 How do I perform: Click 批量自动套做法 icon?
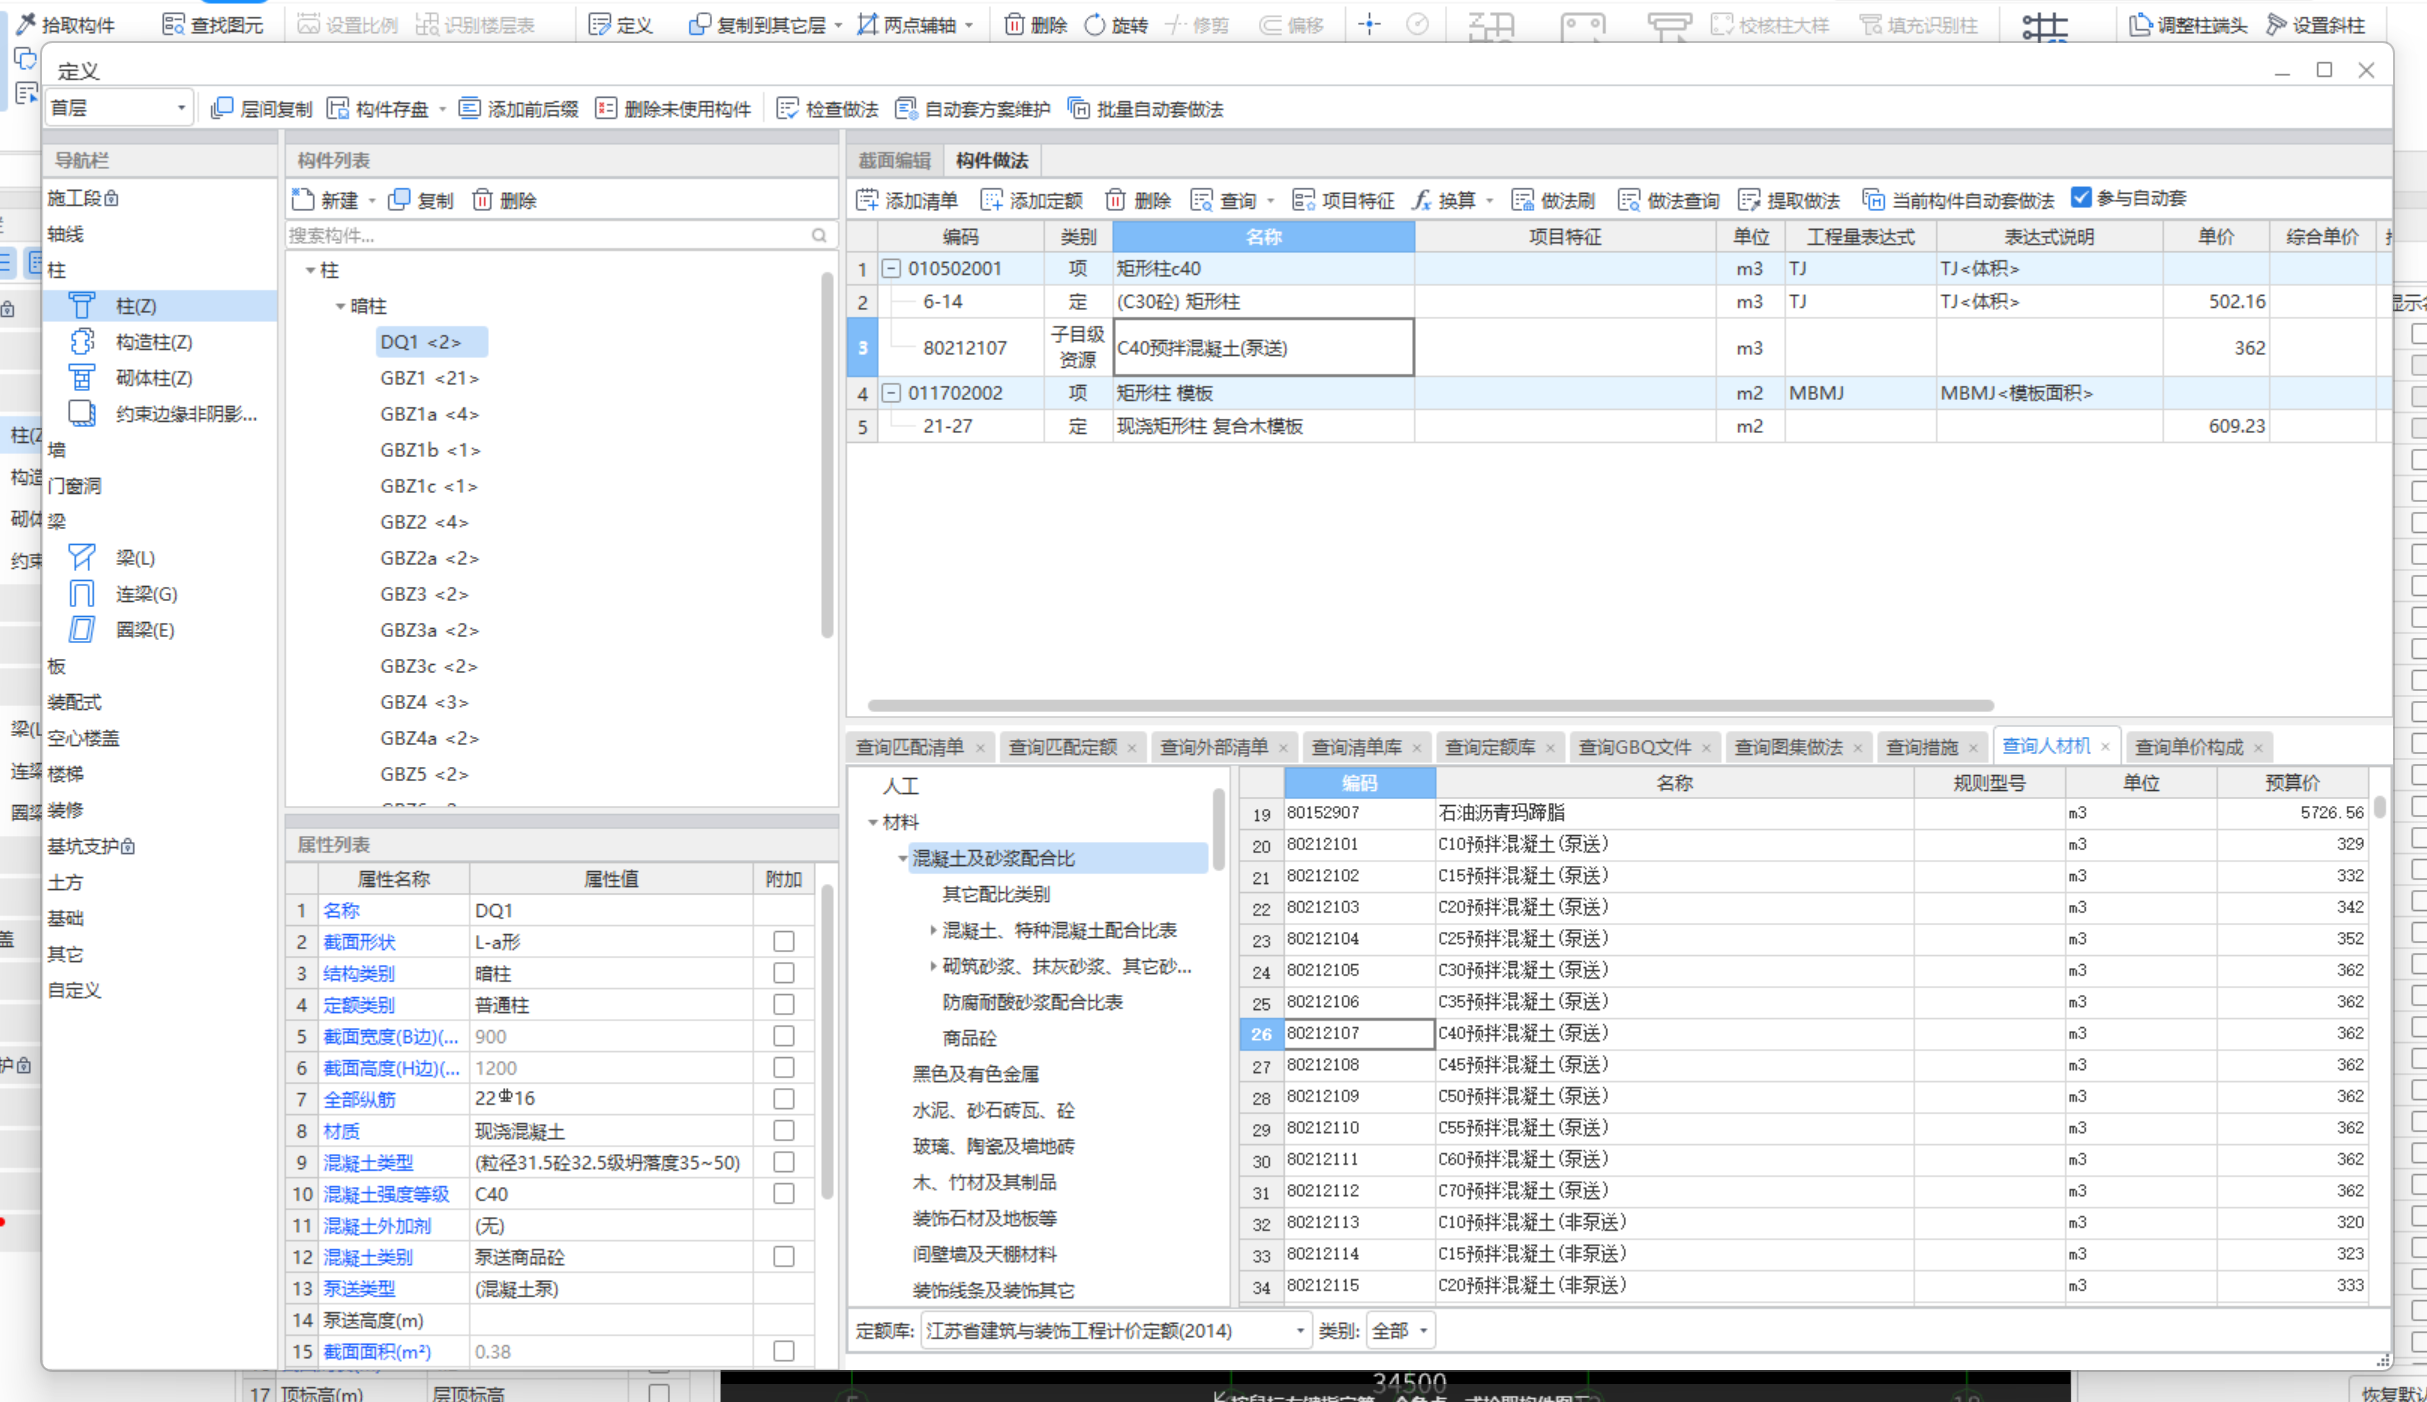tap(1078, 109)
